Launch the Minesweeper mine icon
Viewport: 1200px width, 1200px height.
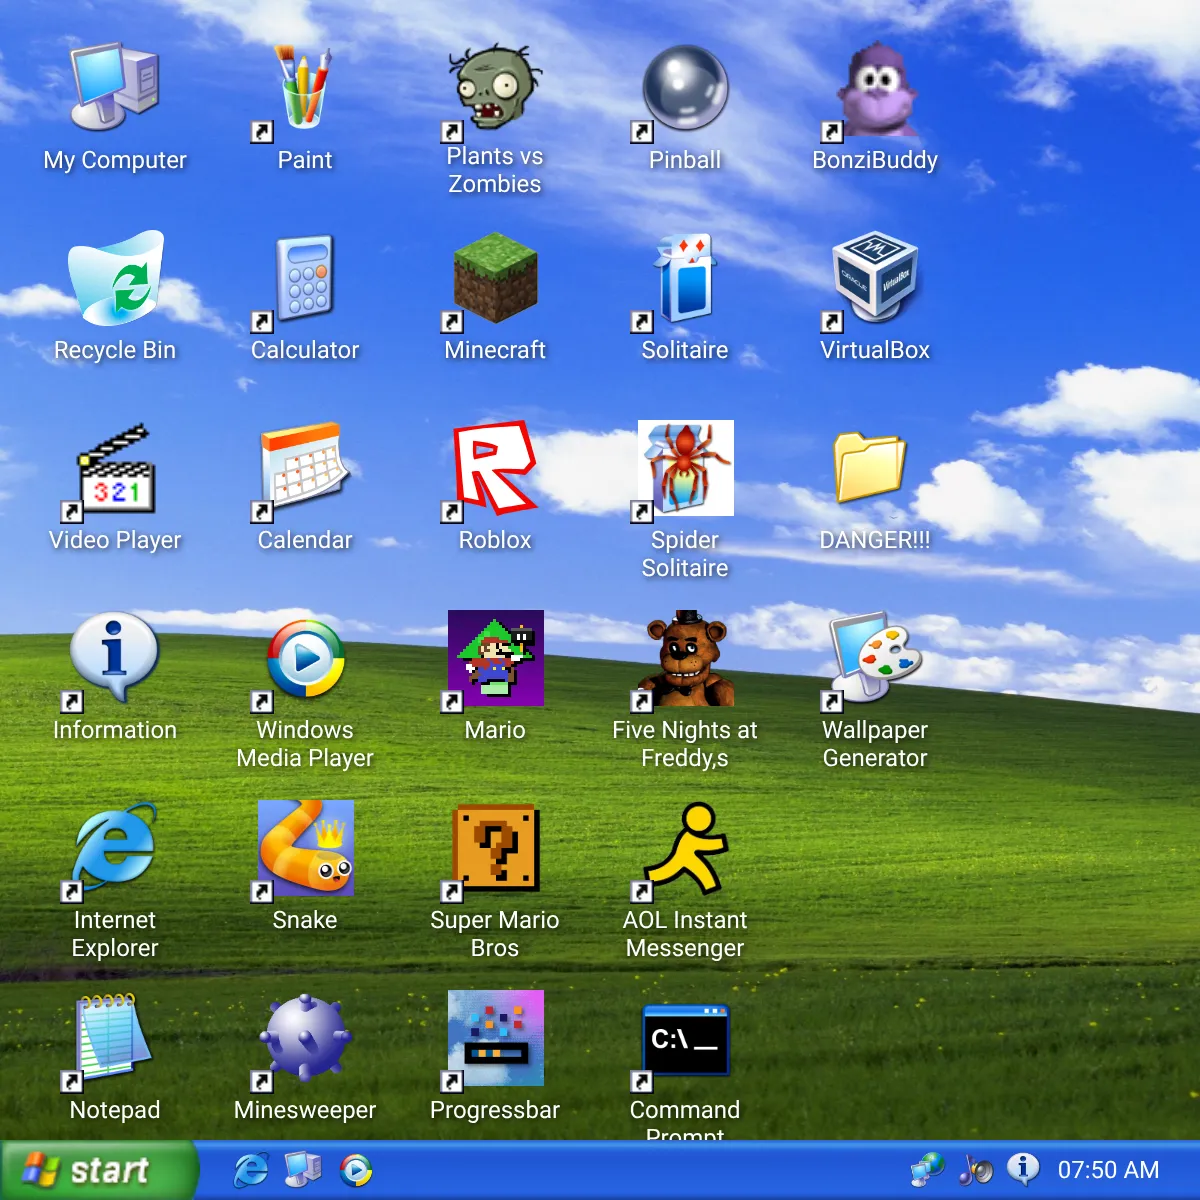[305, 1039]
